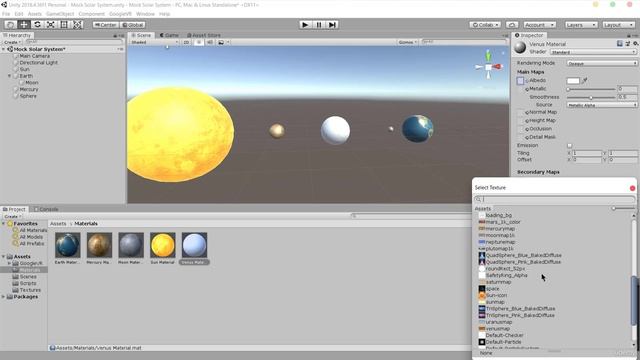Image resolution: width=640 pixels, height=360 pixels.
Task: Open the smoothness Source dropdown
Action: 602,105
